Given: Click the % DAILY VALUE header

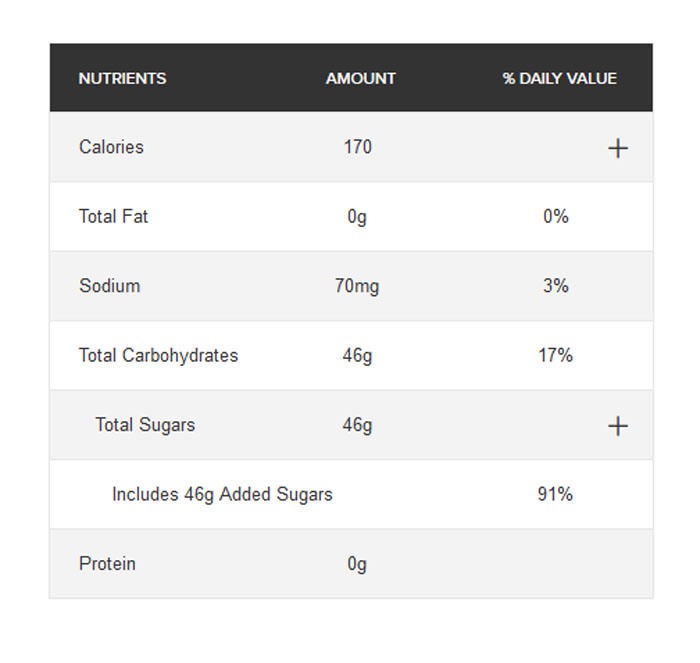Looking at the screenshot, I should point(559,78).
